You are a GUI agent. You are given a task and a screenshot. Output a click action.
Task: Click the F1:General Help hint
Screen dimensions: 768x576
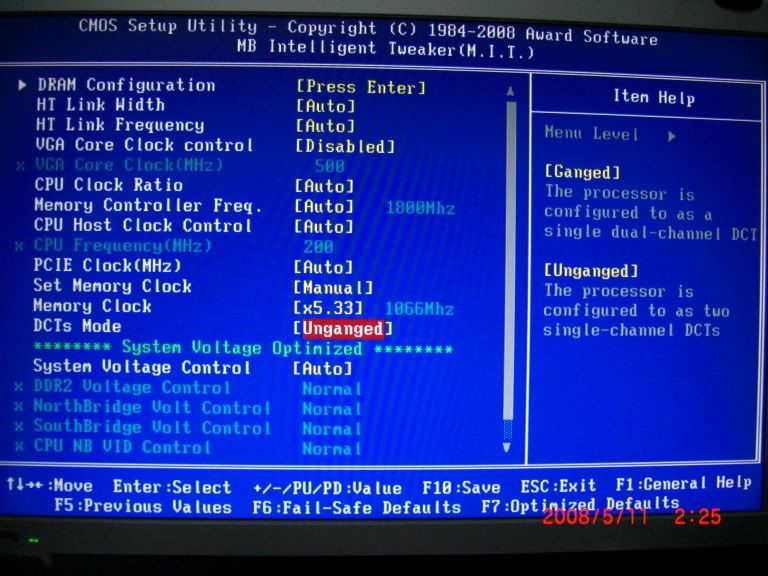[x=684, y=483]
